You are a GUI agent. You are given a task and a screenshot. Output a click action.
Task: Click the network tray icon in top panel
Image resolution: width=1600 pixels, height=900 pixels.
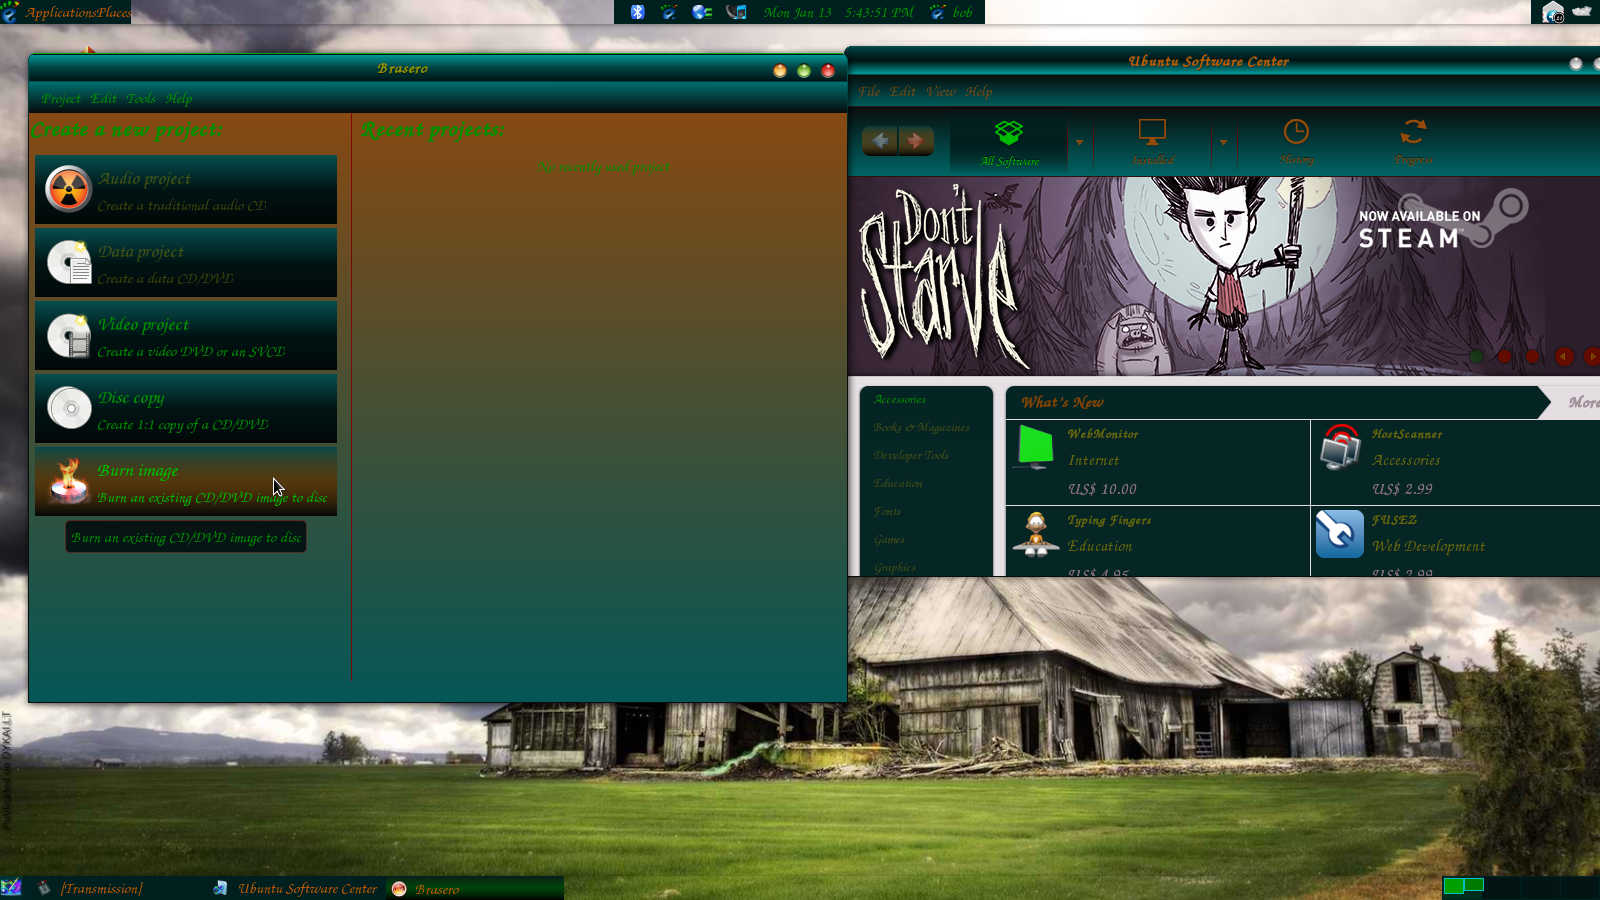pos(702,12)
